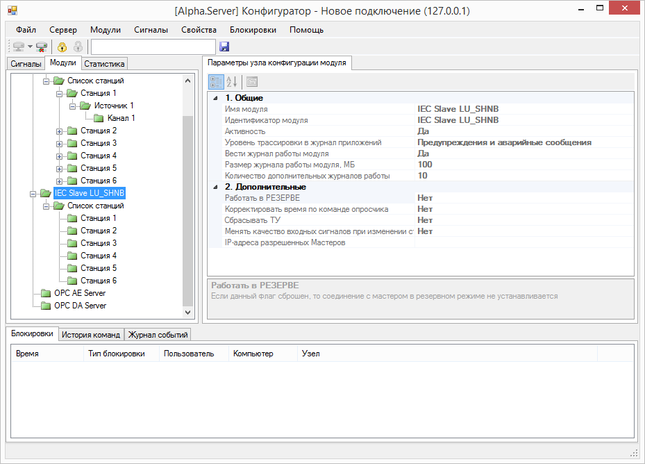
Task: Click the yellow lock icon in toolbar
Action: click(x=62, y=47)
